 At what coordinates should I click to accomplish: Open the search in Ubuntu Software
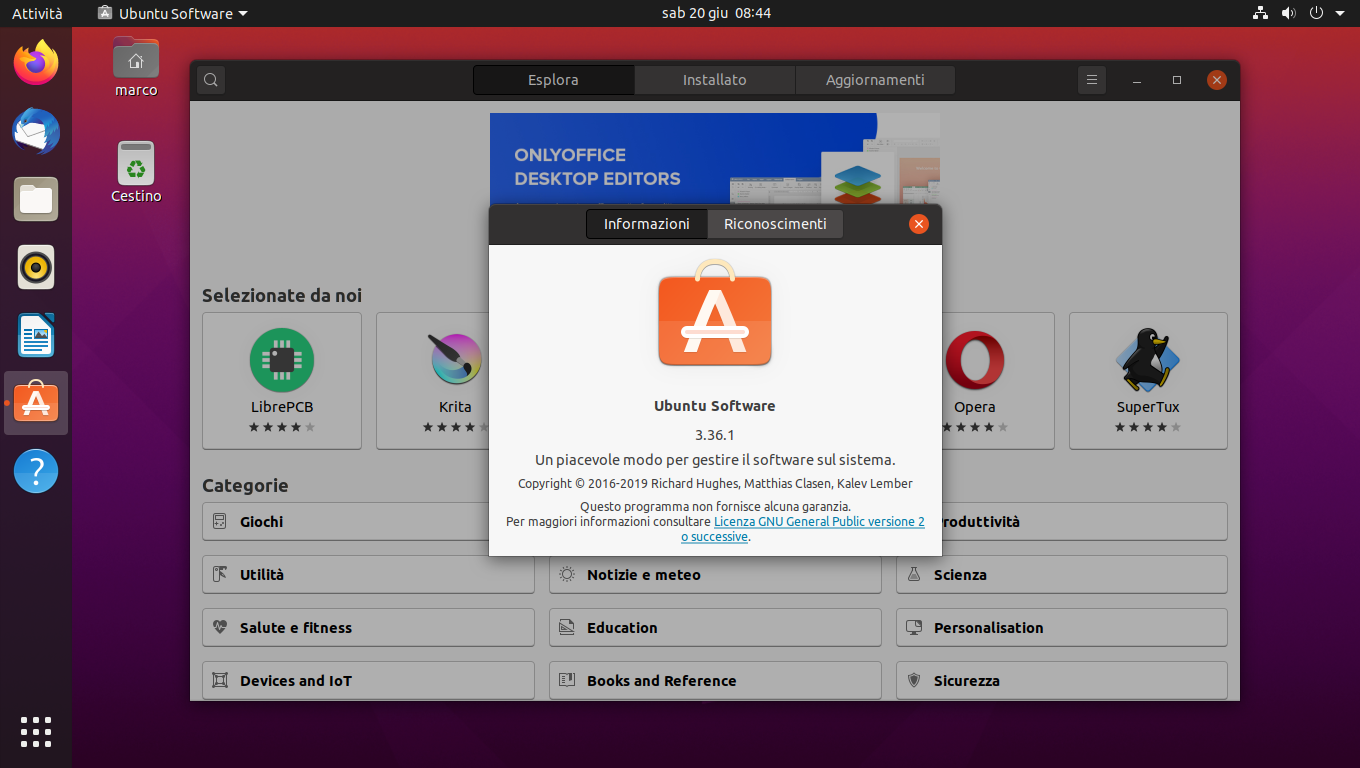[210, 79]
